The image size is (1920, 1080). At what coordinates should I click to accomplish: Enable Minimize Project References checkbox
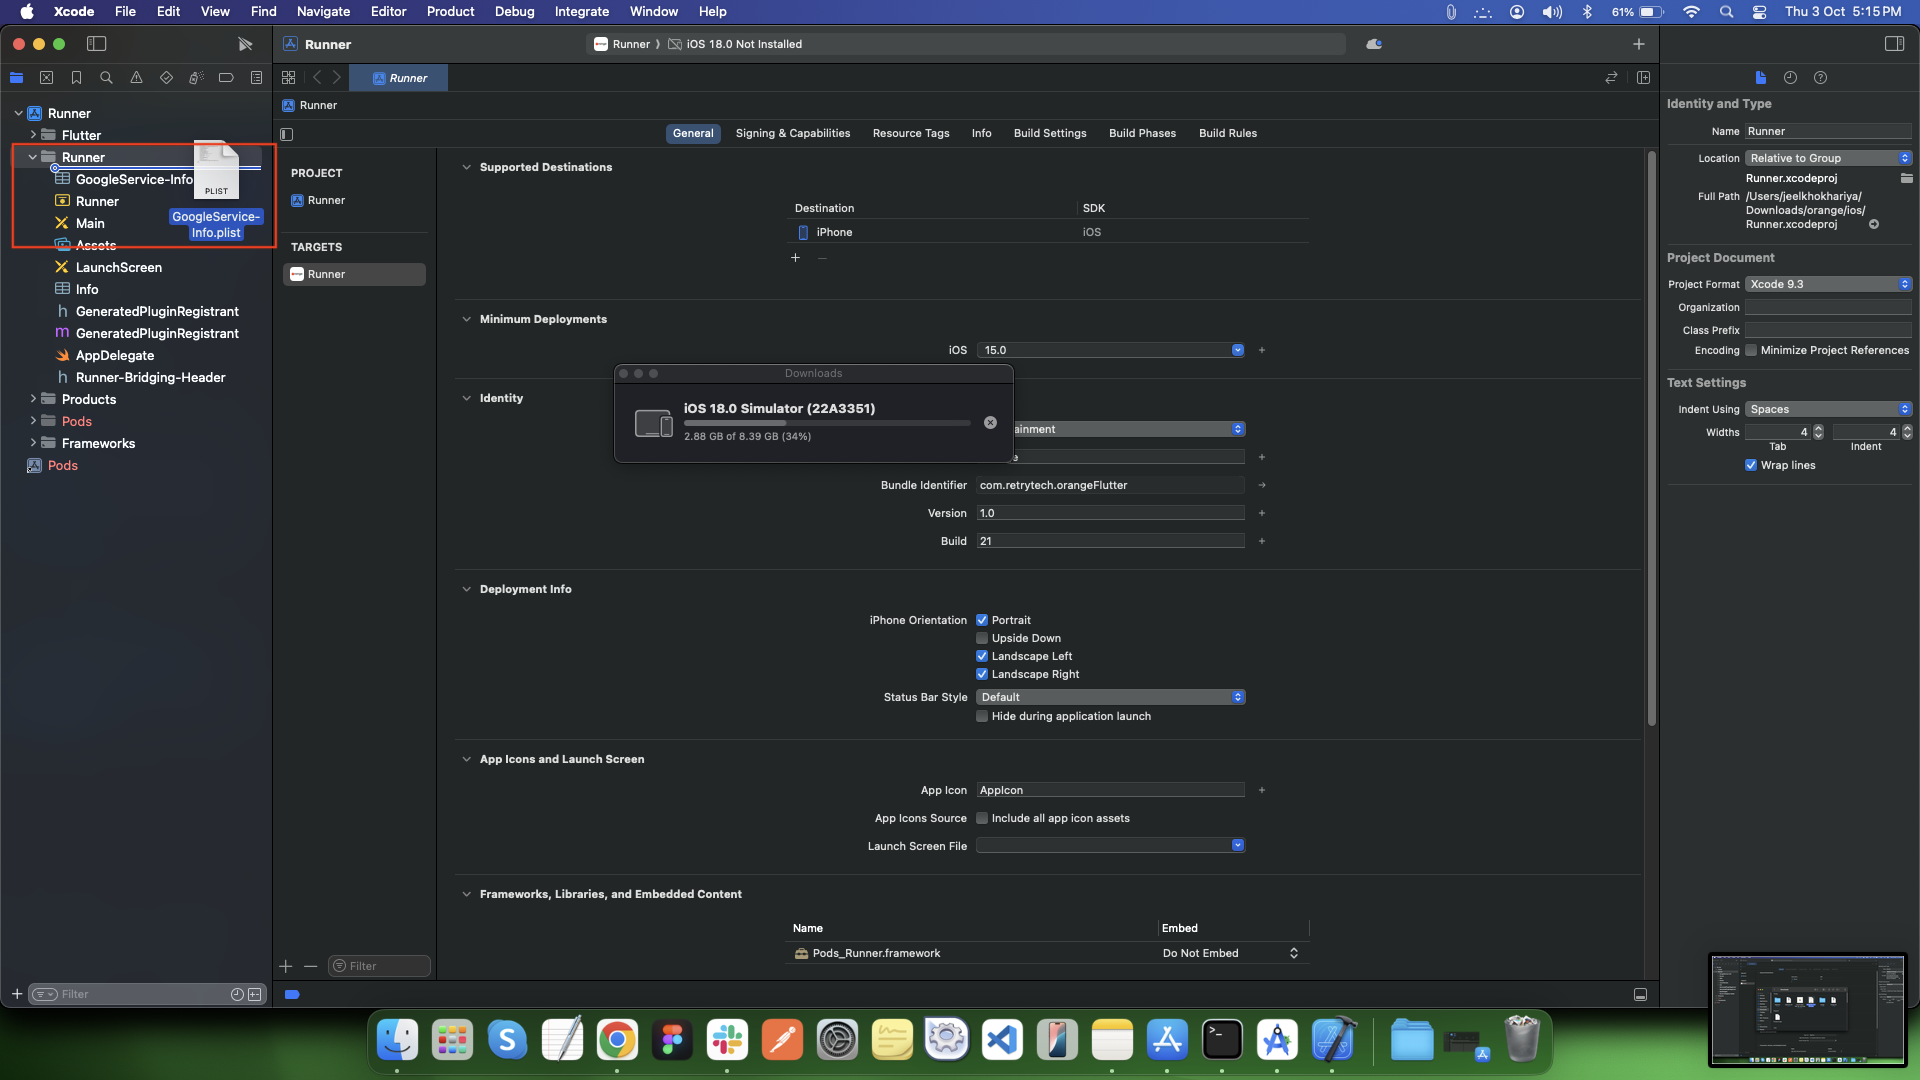coord(1751,350)
